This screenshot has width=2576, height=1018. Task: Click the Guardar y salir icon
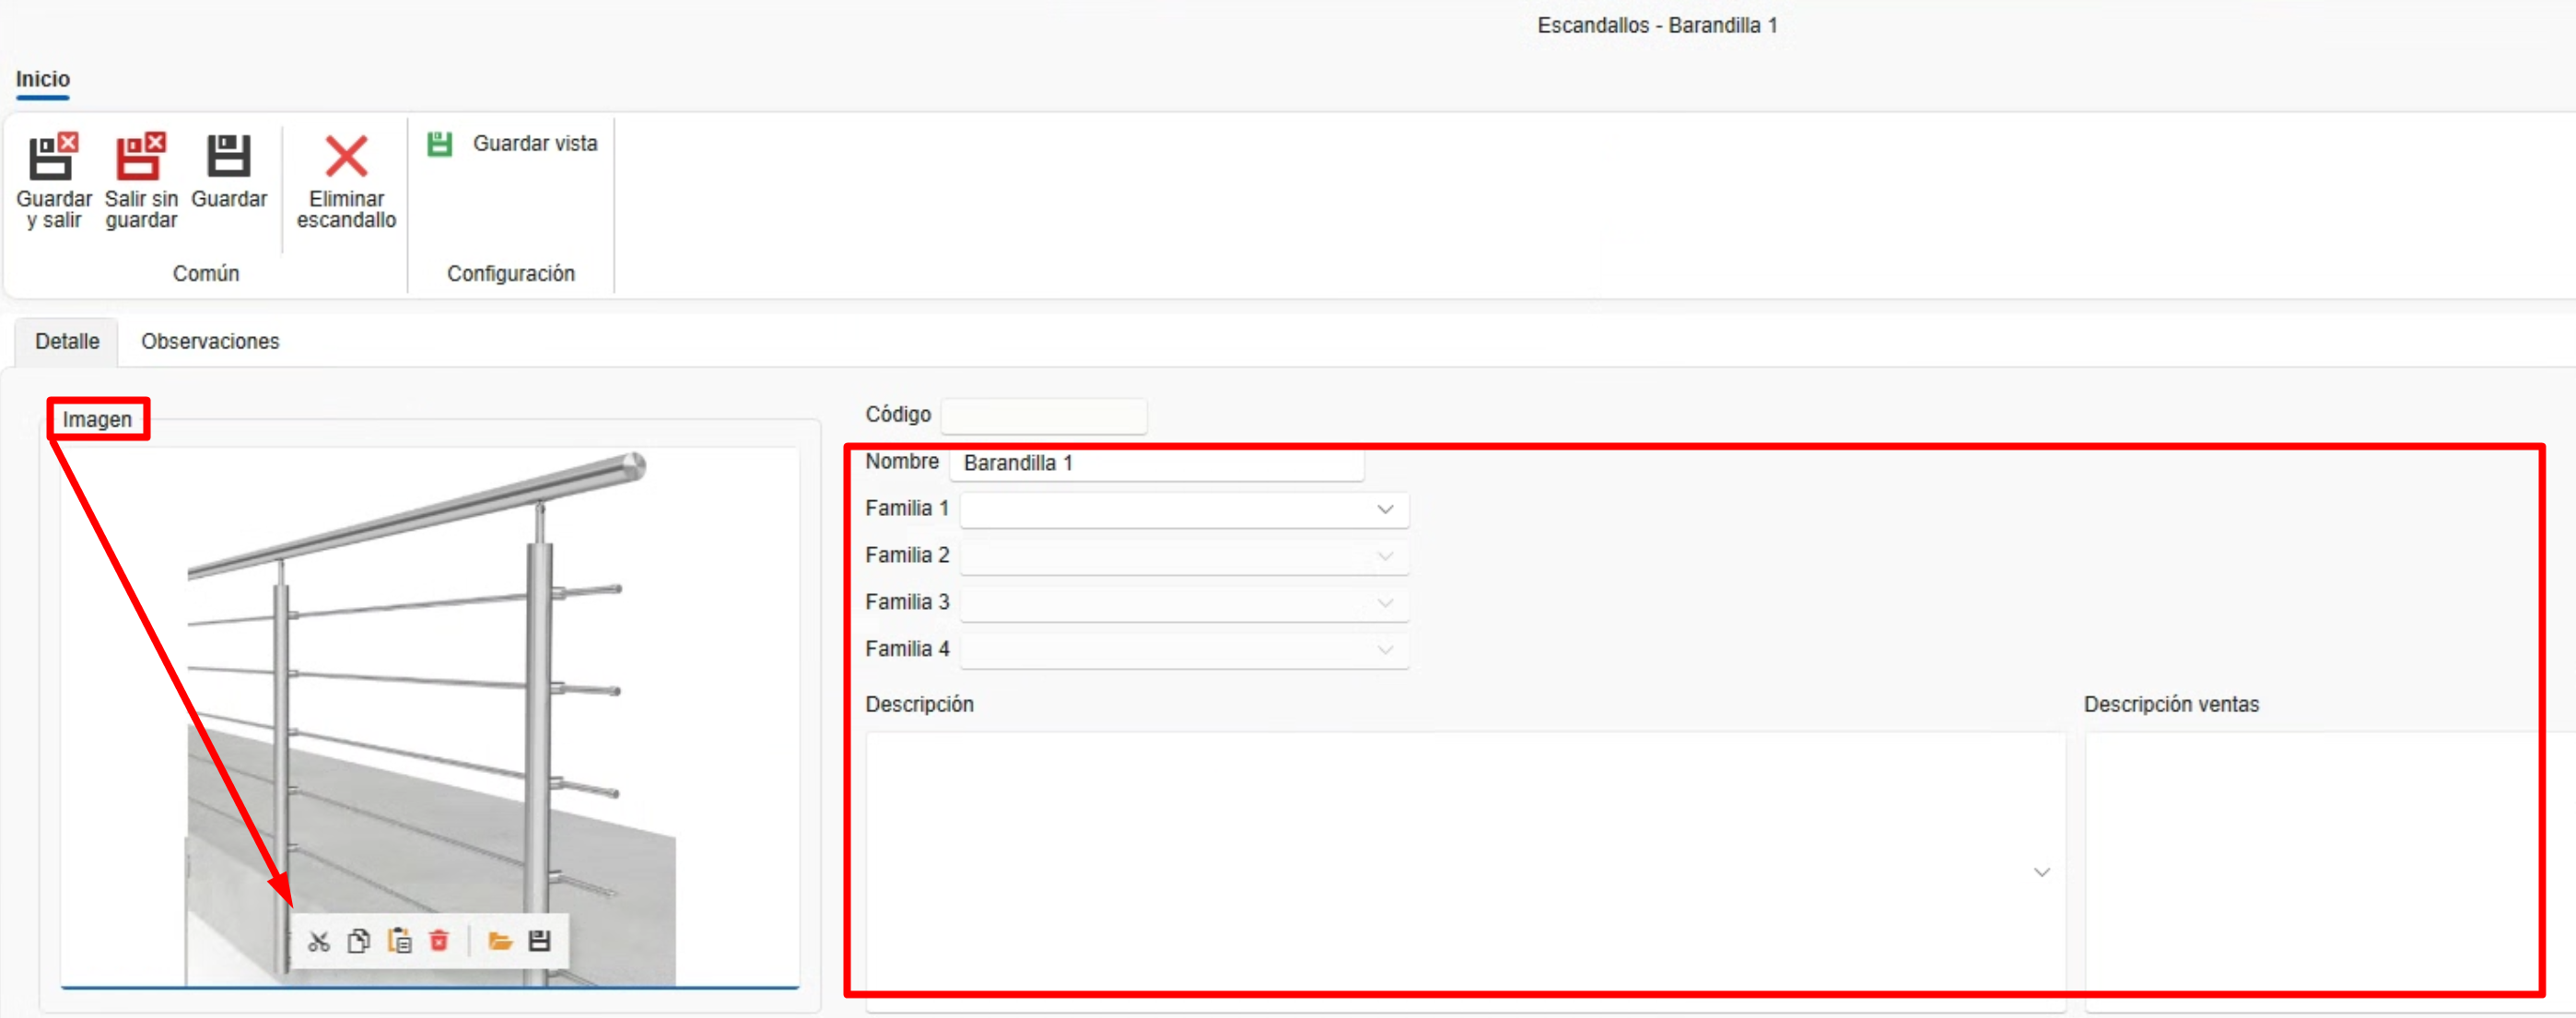(53, 157)
